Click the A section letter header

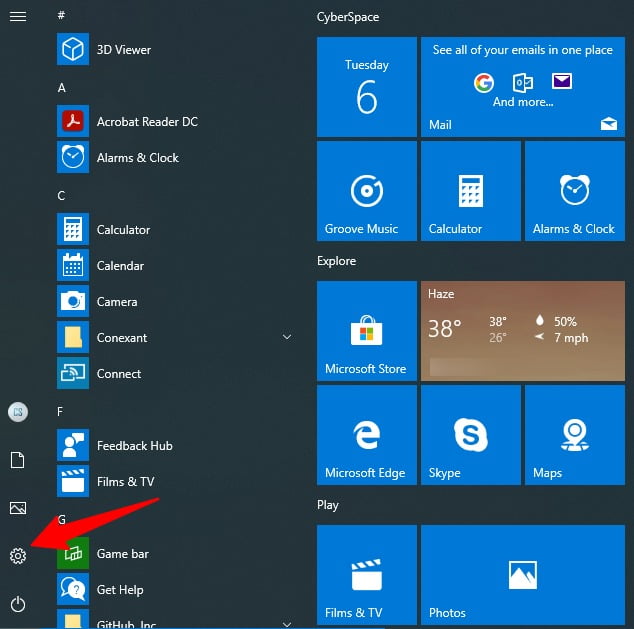(61, 87)
